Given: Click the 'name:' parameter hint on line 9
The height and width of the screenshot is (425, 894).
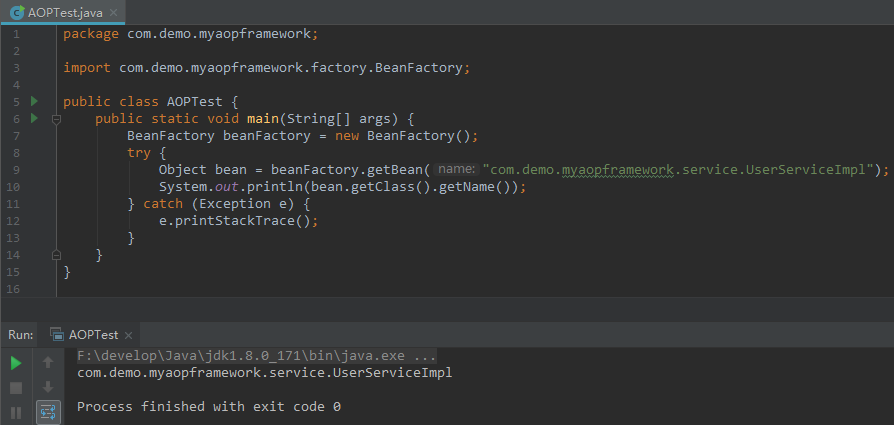Looking at the screenshot, I should tap(455, 169).
